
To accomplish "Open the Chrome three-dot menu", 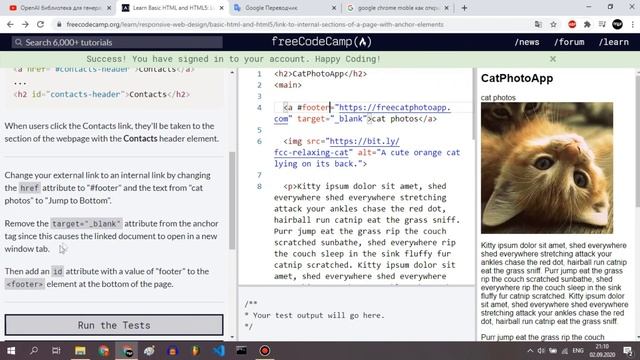I will (x=633, y=24).
